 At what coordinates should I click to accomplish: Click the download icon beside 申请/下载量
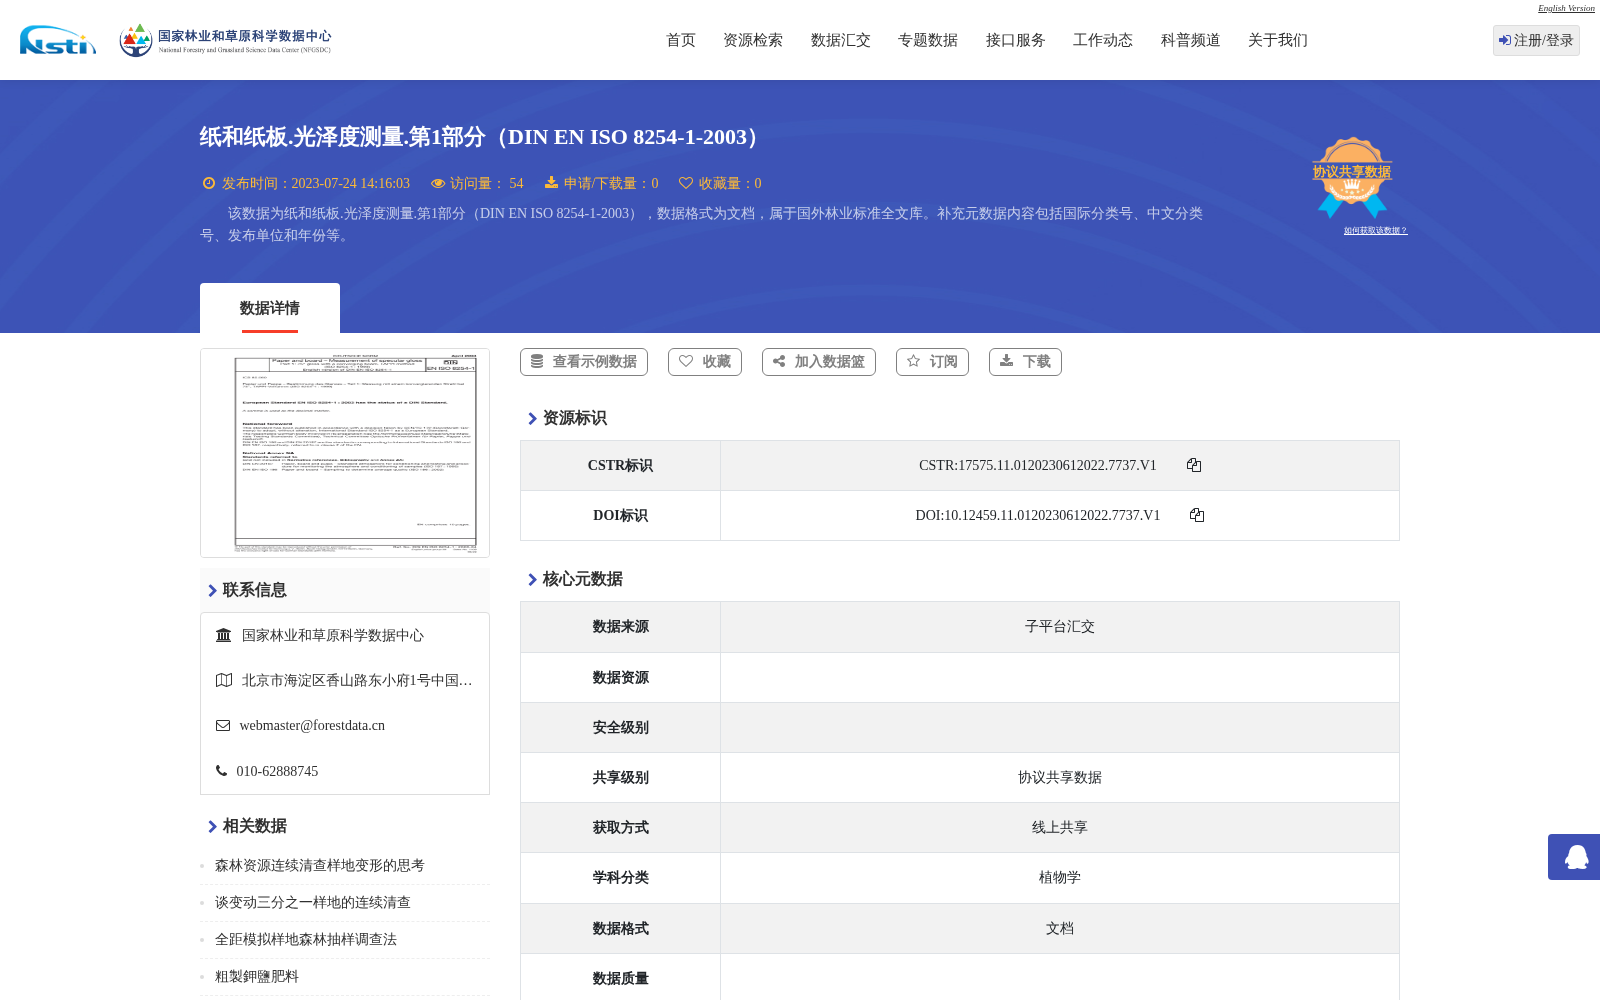[x=551, y=183]
